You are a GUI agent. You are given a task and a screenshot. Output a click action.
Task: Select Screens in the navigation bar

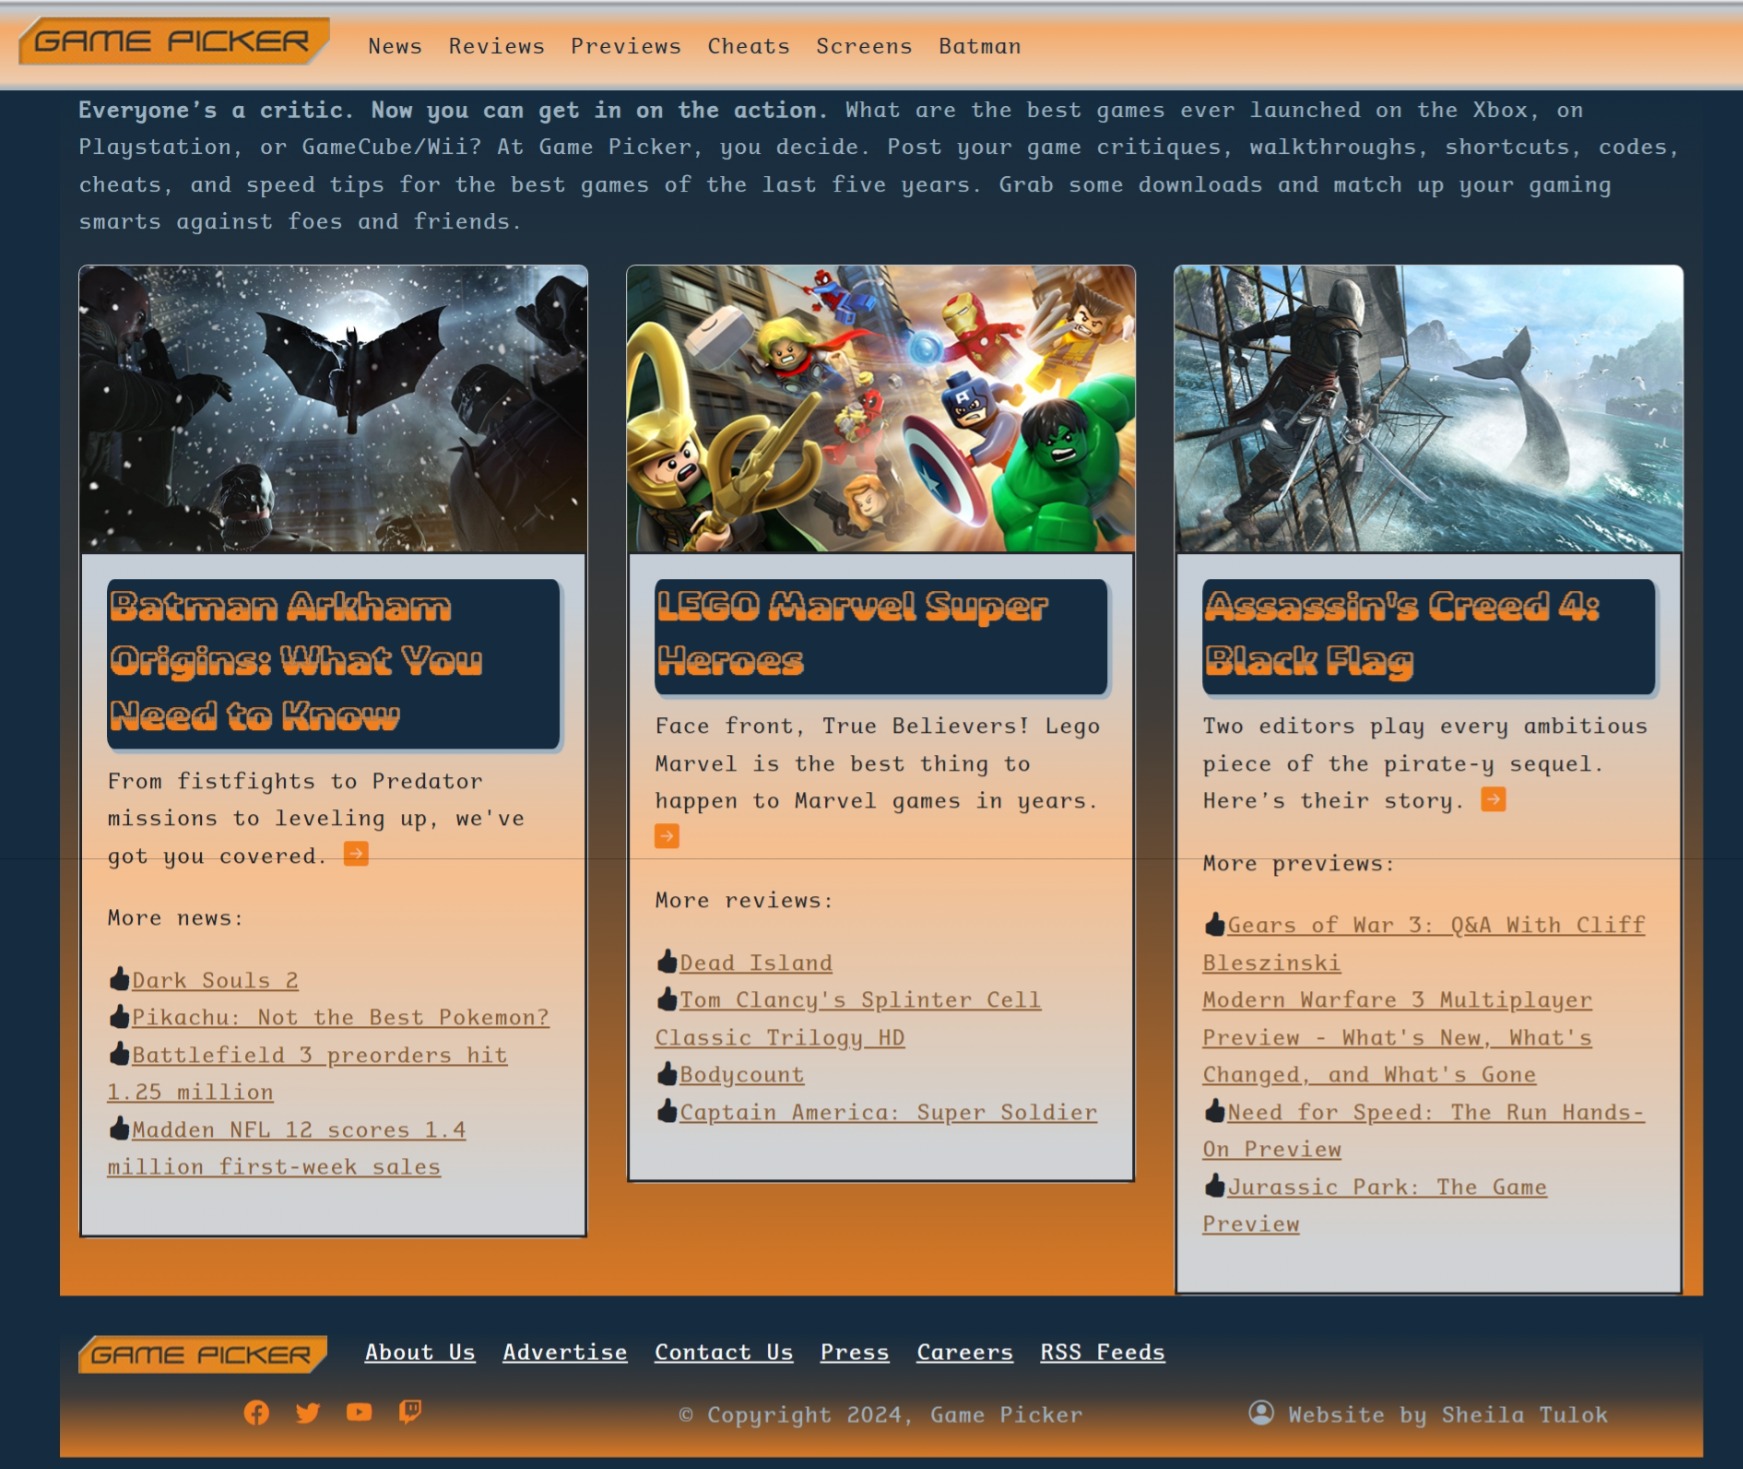pyautogui.click(x=864, y=46)
